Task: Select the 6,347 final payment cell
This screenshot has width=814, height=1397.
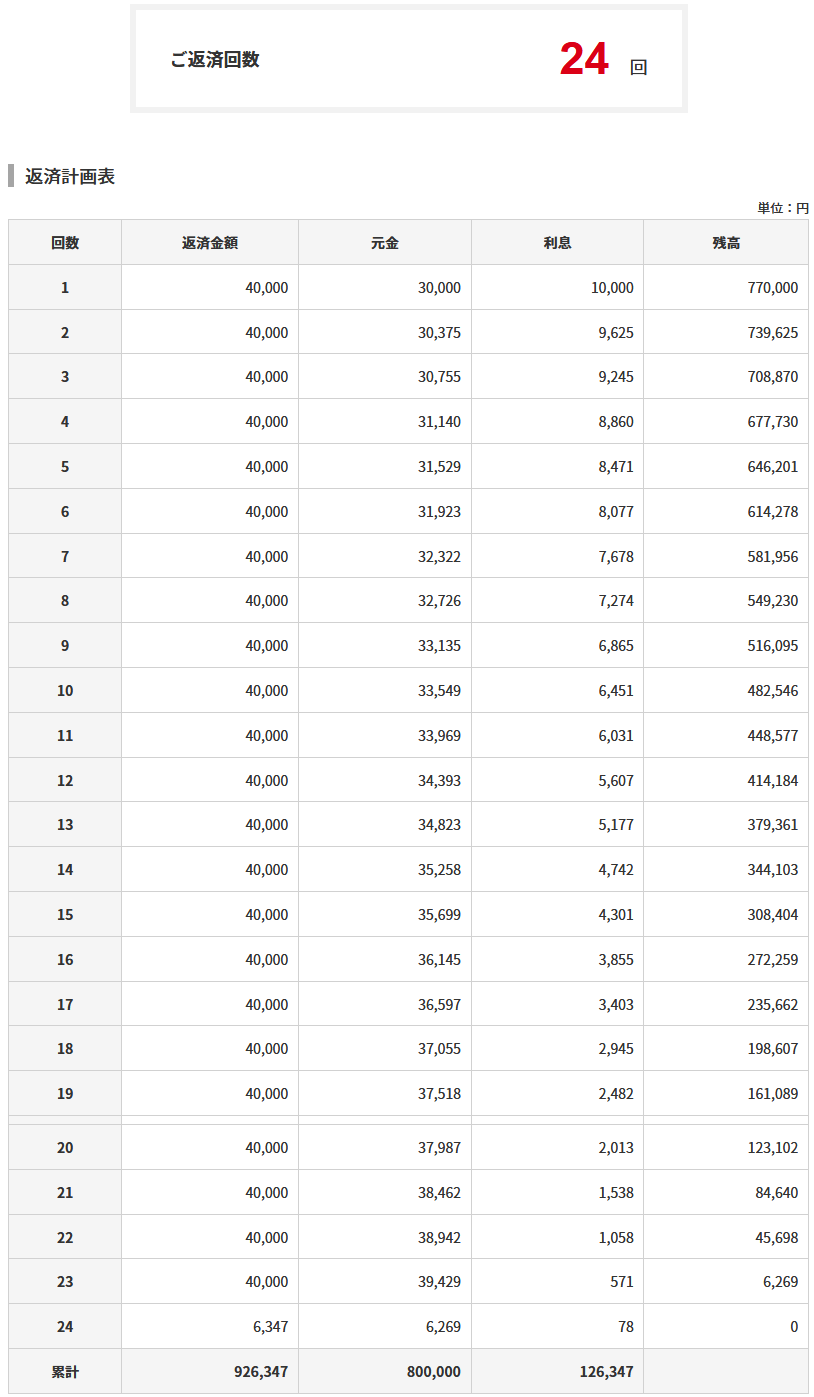Action: coord(267,1327)
